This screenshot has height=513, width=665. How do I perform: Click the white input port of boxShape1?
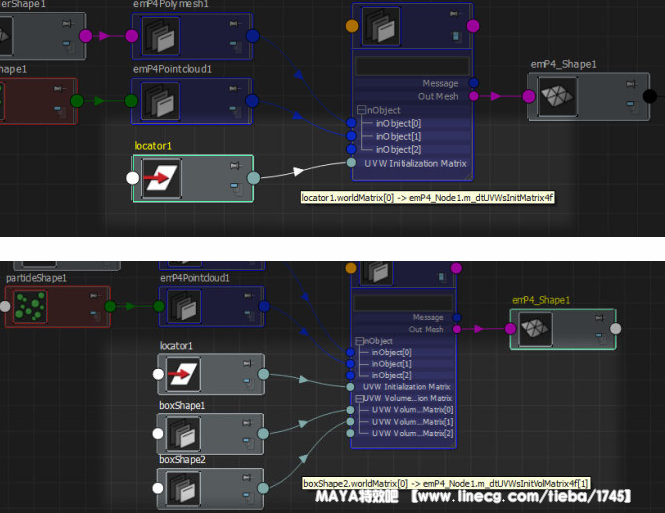[x=157, y=435]
